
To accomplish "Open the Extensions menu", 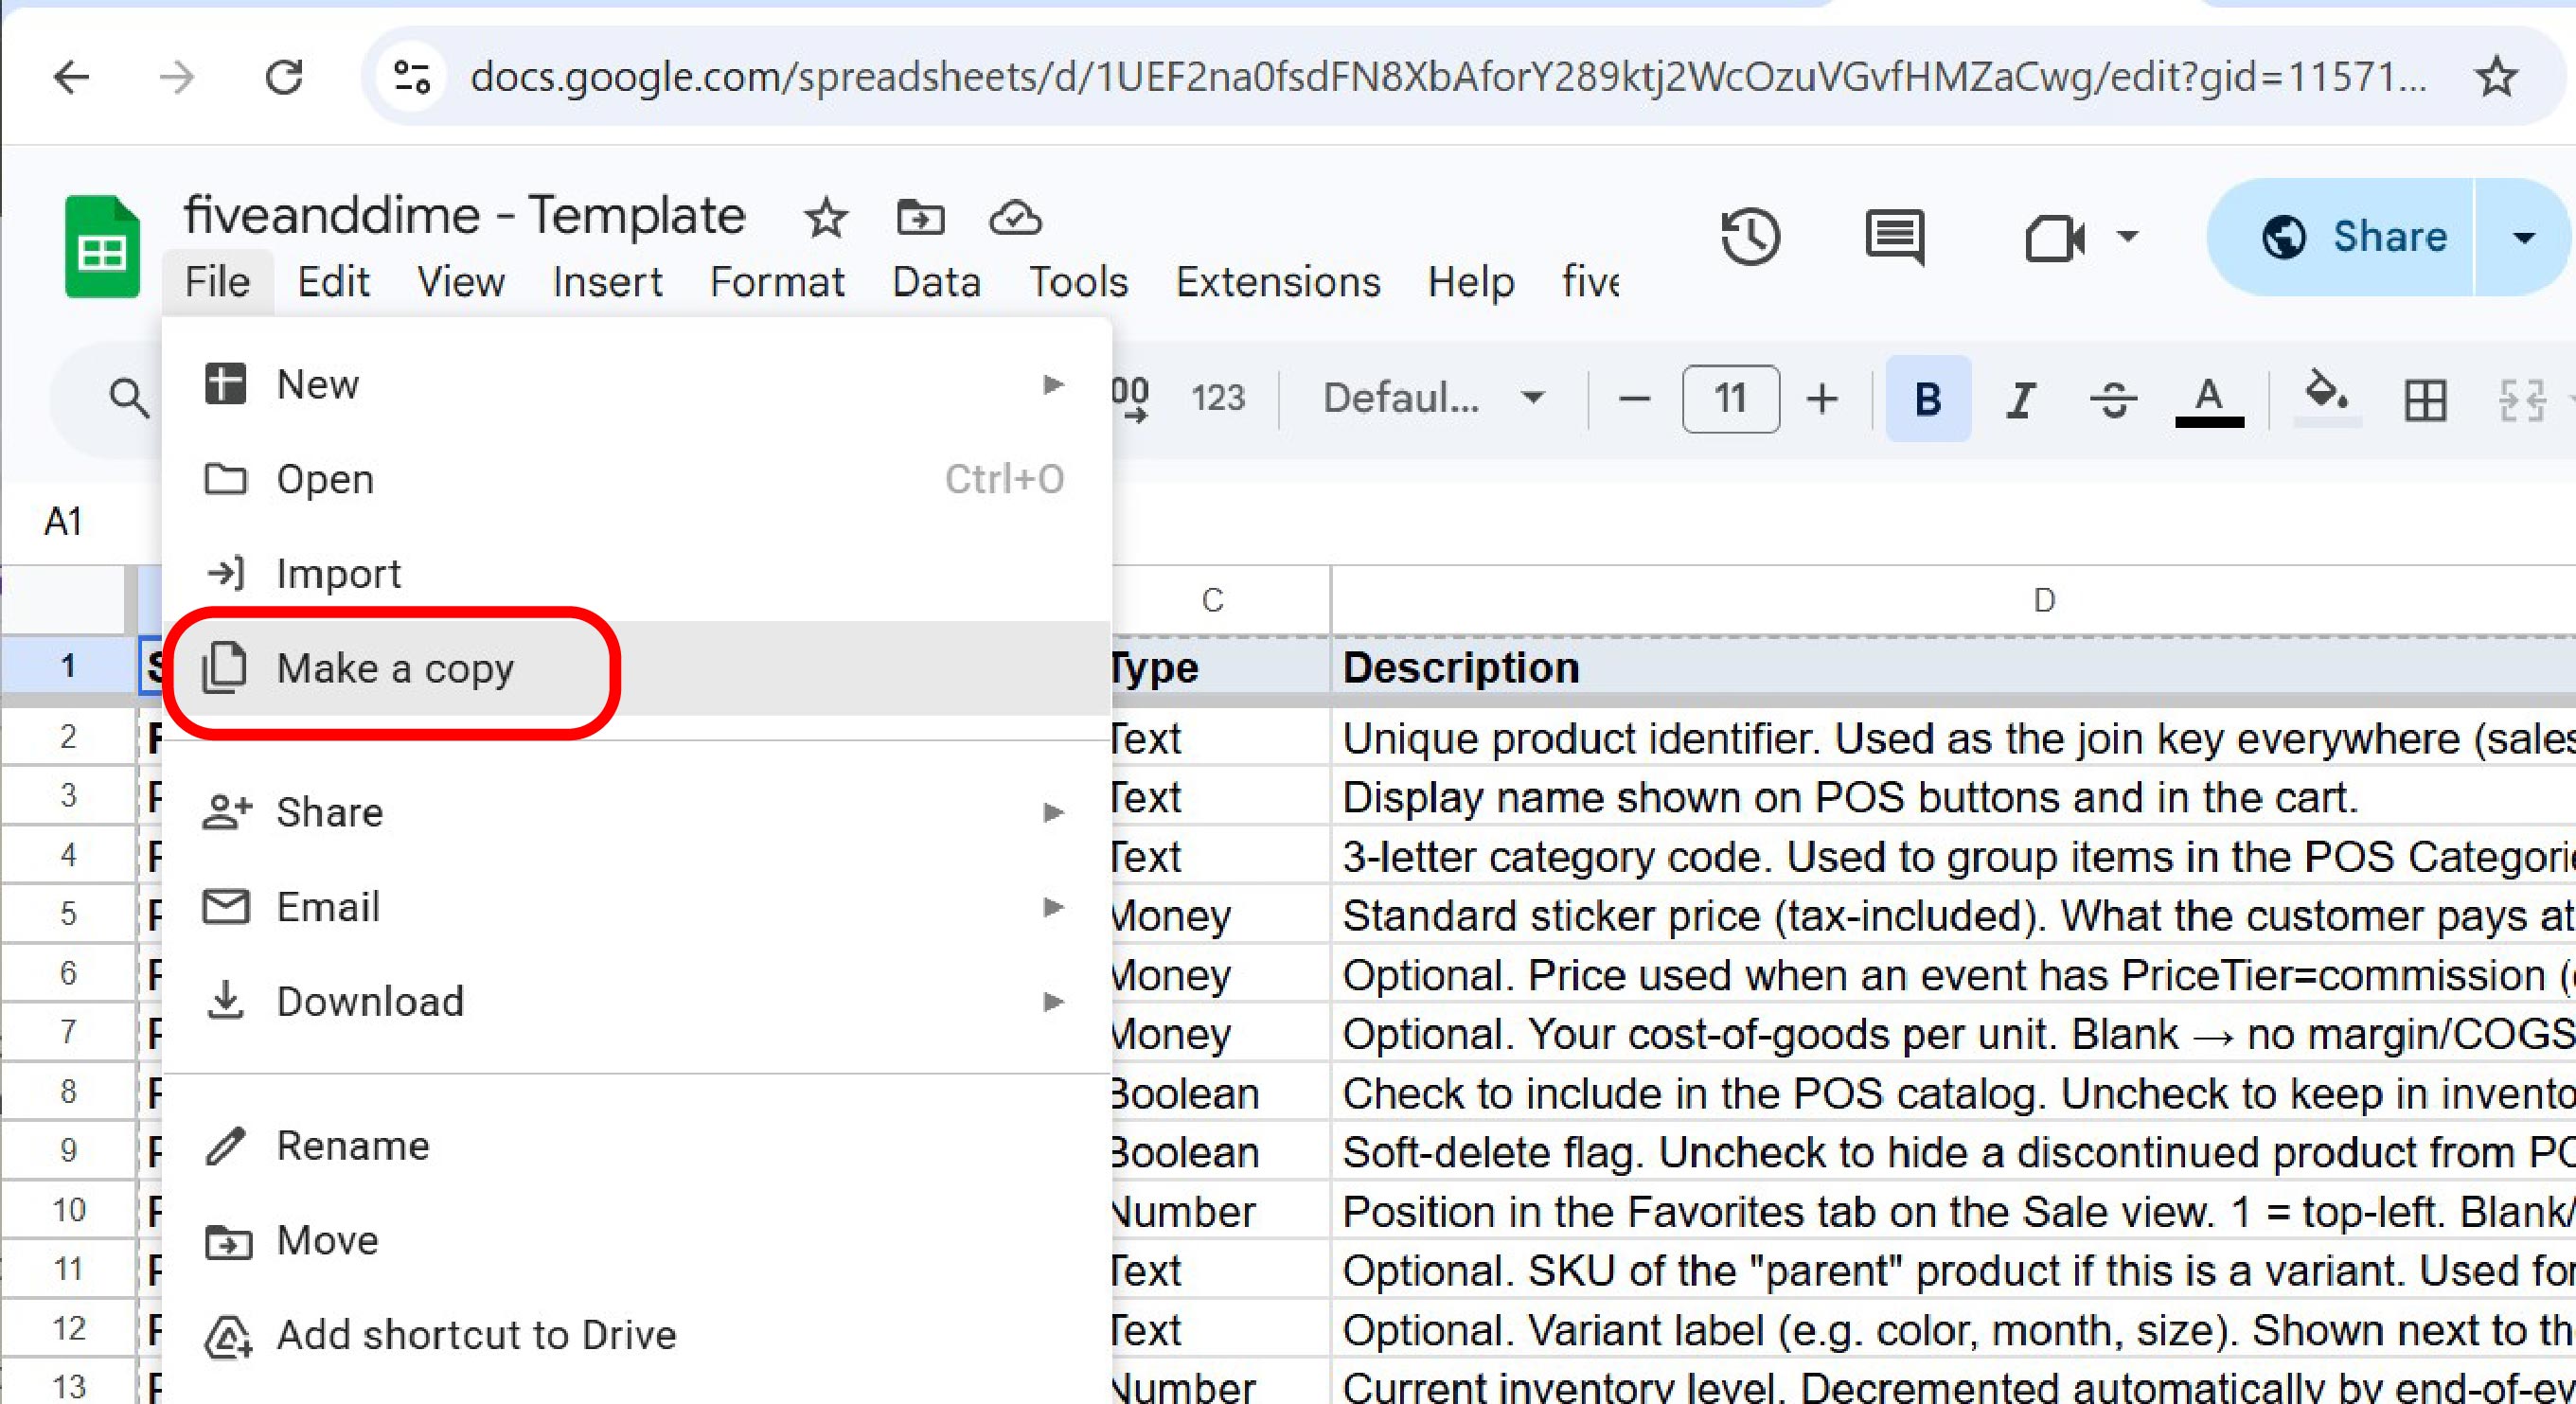I will pyautogui.click(x=1278, y=282).
